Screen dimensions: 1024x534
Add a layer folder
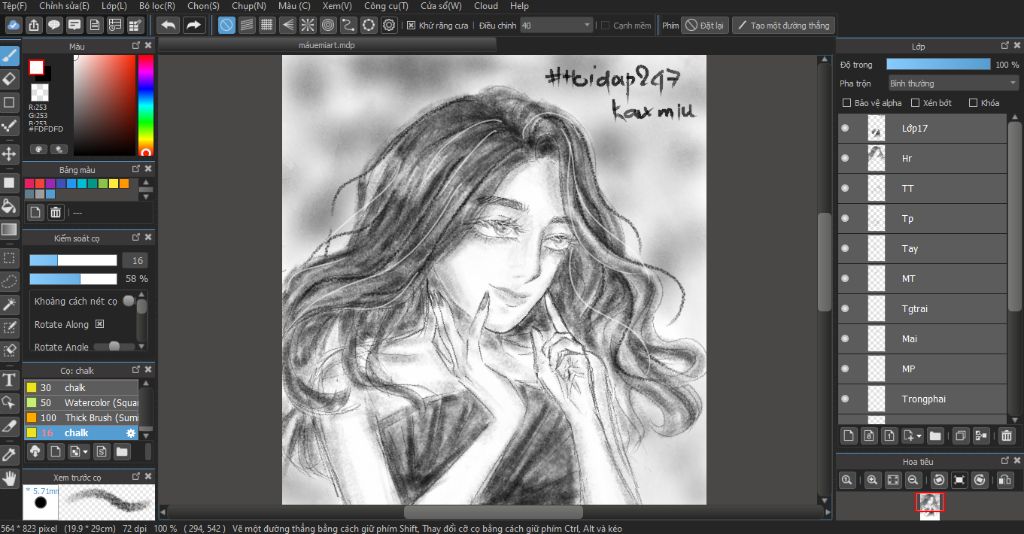[x=935, y=435]
